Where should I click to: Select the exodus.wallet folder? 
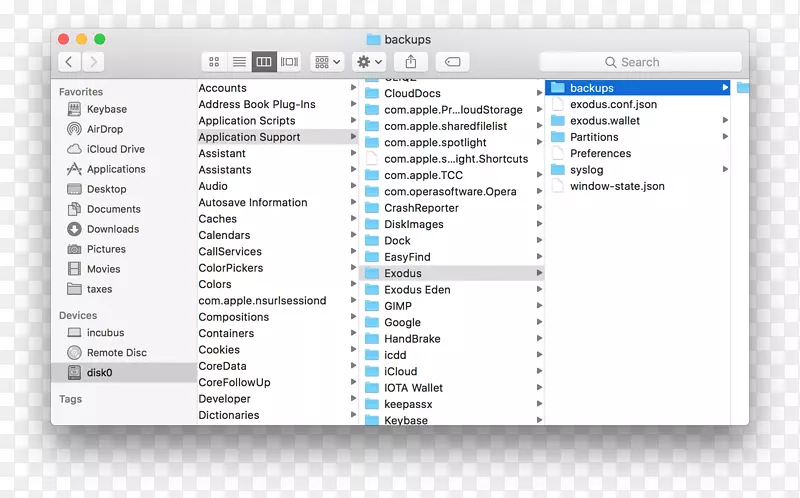pos(638,120)
